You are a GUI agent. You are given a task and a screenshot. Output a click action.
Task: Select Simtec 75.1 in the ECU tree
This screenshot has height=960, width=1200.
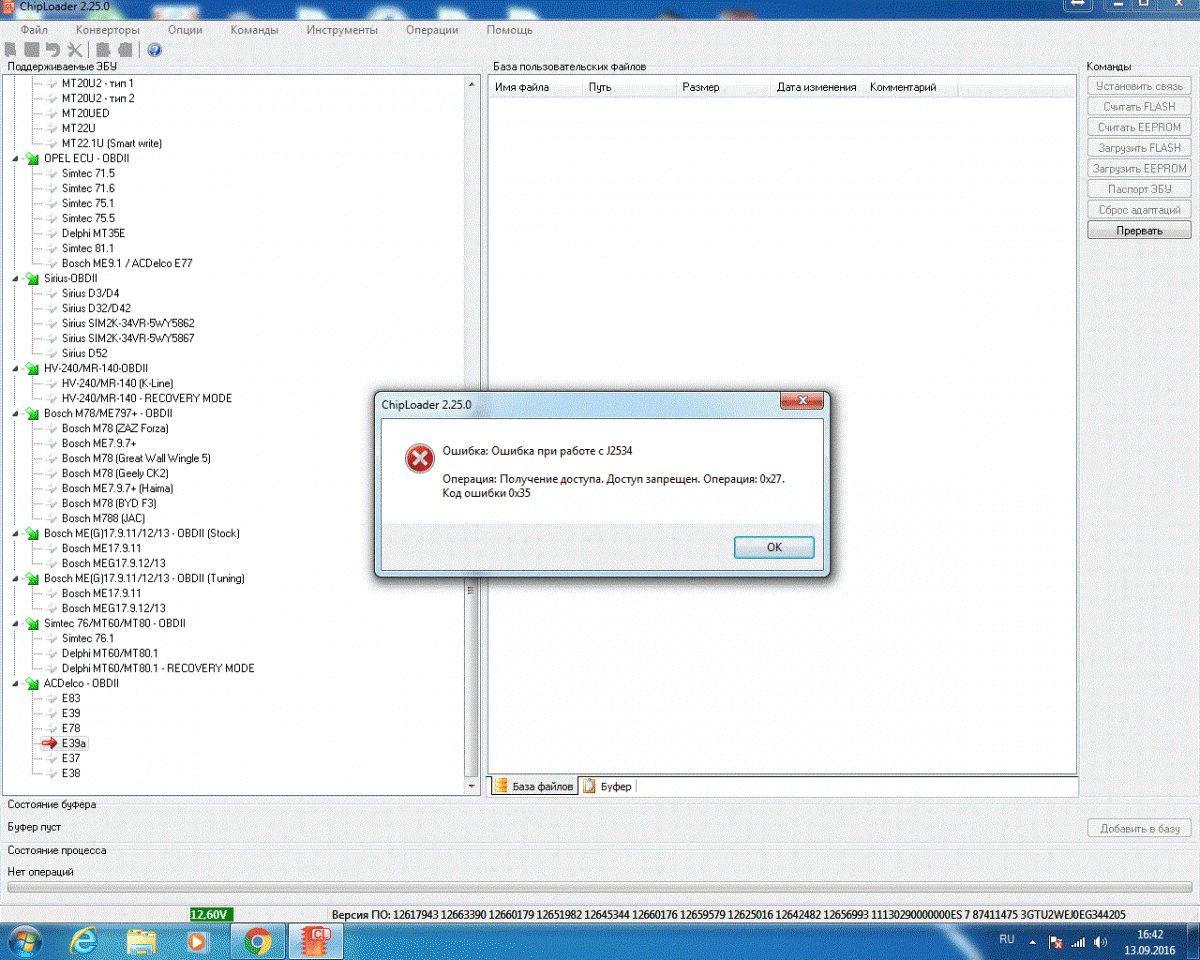tap(88, 203)
